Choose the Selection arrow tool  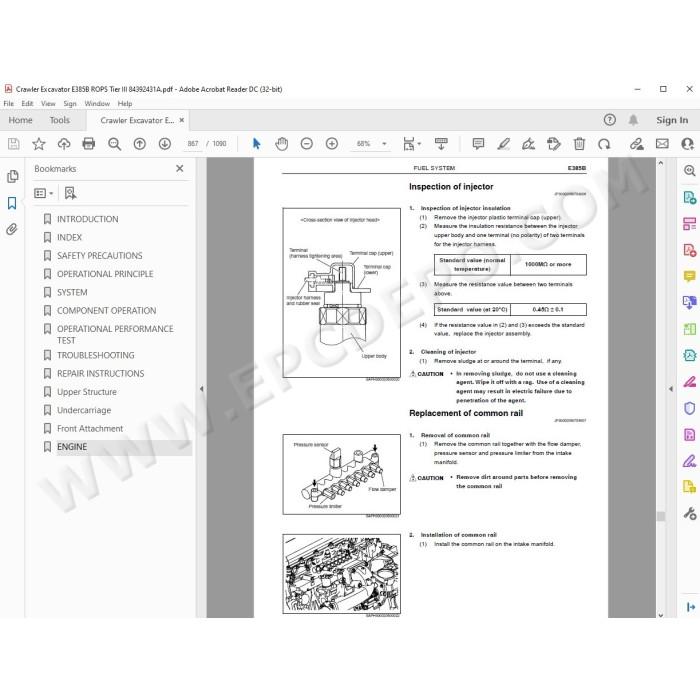click(x=256, y=144)
